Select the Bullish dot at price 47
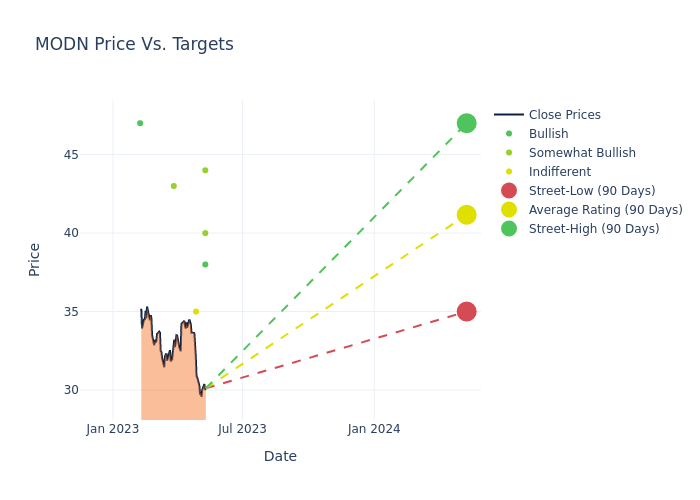700x500 pixels. [140, 123]
